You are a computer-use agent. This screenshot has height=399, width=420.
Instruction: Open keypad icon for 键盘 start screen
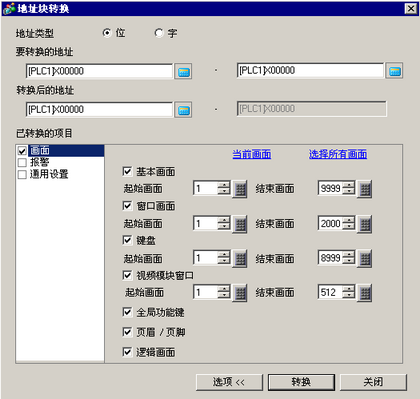(x=240, y=259)
